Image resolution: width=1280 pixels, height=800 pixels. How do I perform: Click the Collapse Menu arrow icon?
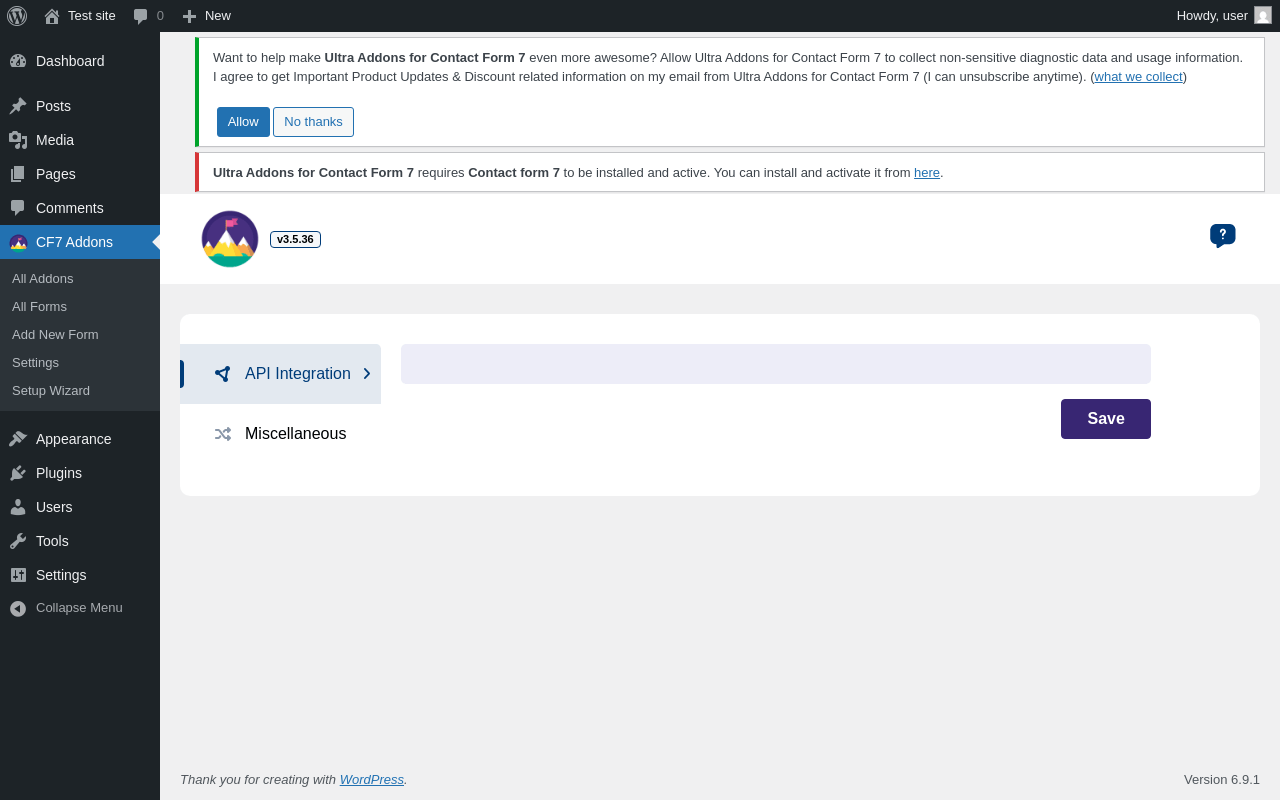pos(18,608)
